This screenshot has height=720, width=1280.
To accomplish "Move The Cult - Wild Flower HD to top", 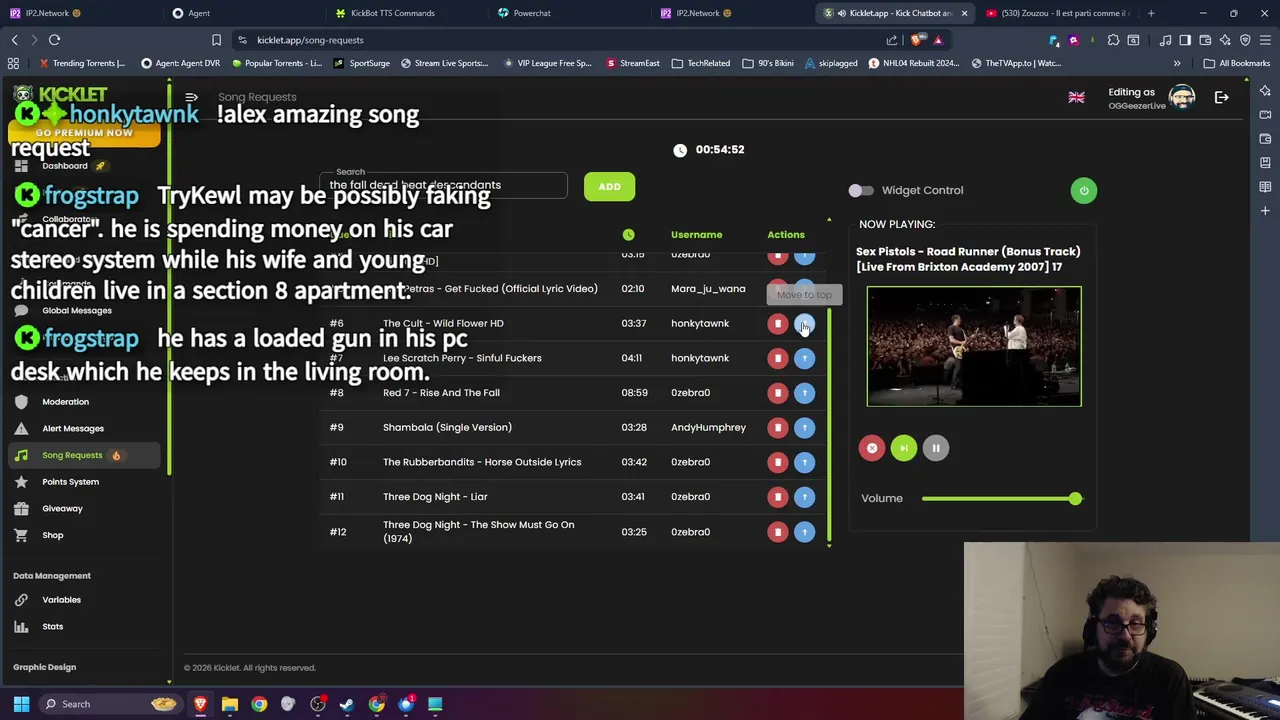I will [804, 323].
